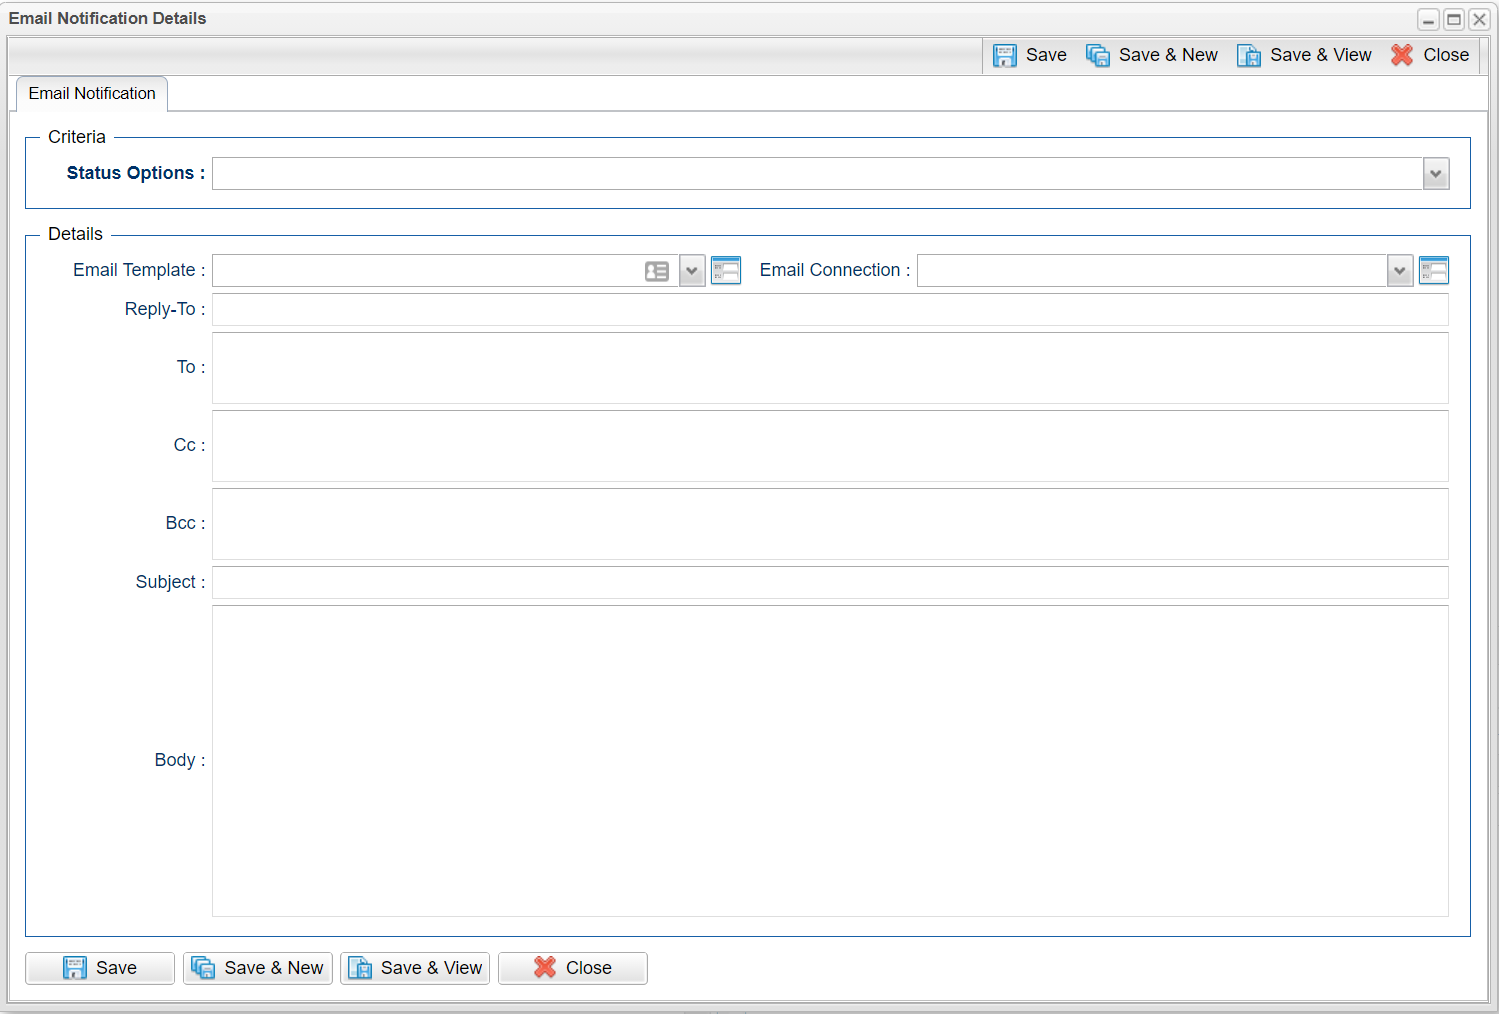Expand the Status Options dropdown
This screenshot has height=1014, width=1499.
(1435, 174)
